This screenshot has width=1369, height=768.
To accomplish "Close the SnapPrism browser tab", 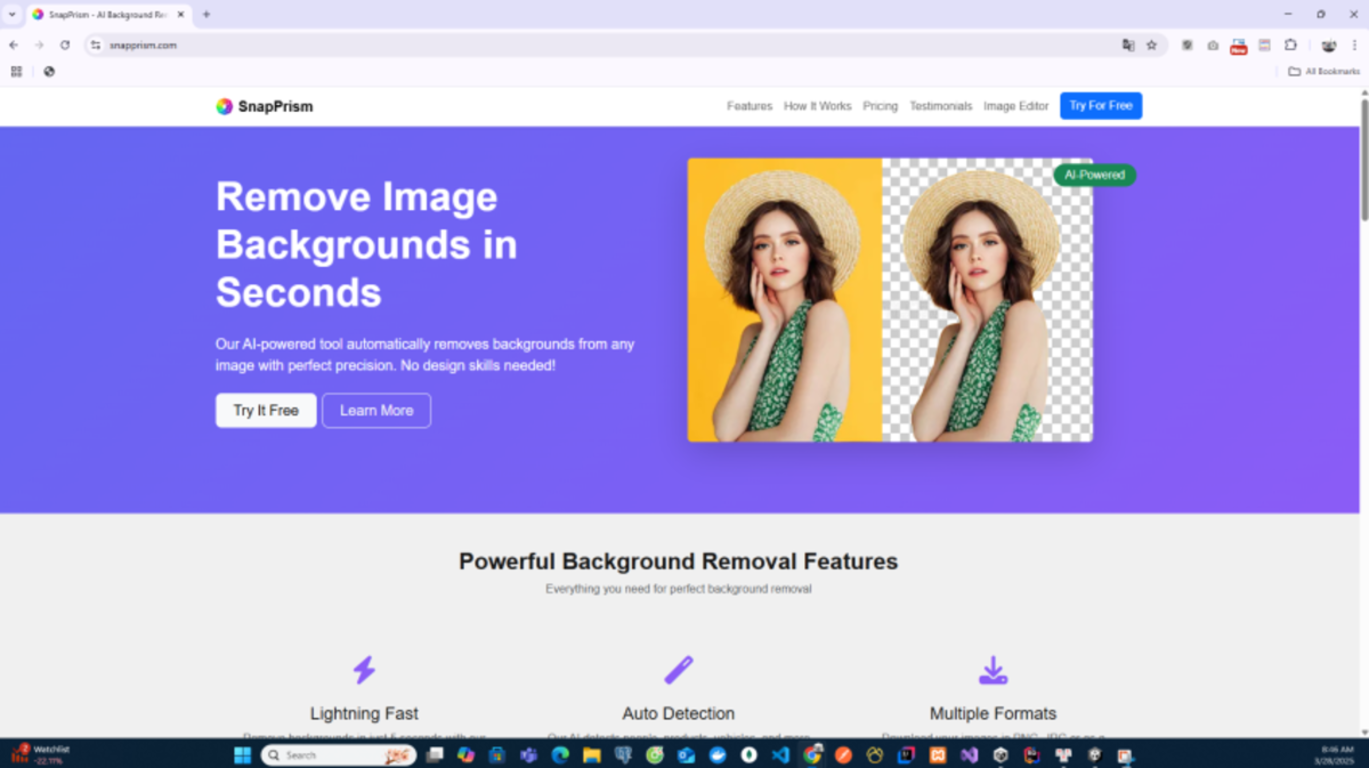I will point(181,15).
